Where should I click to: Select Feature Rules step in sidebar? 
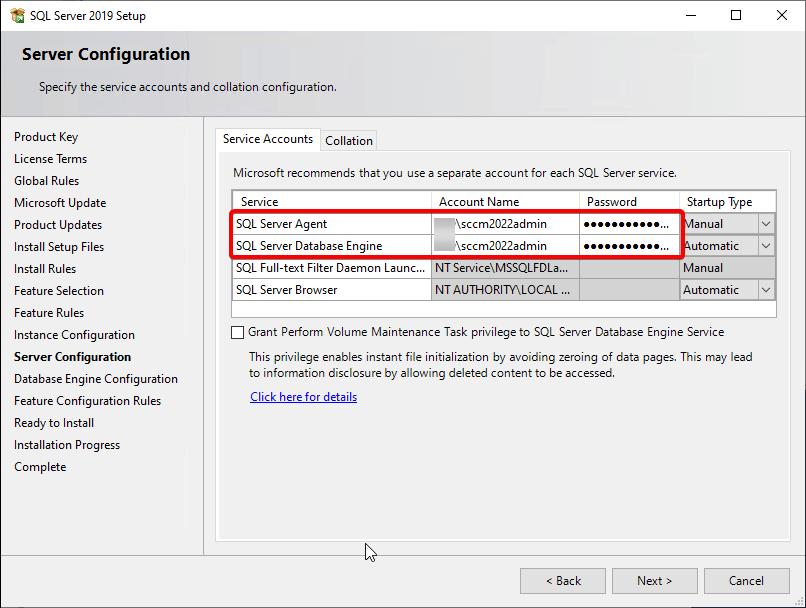(x=49, y=314)
